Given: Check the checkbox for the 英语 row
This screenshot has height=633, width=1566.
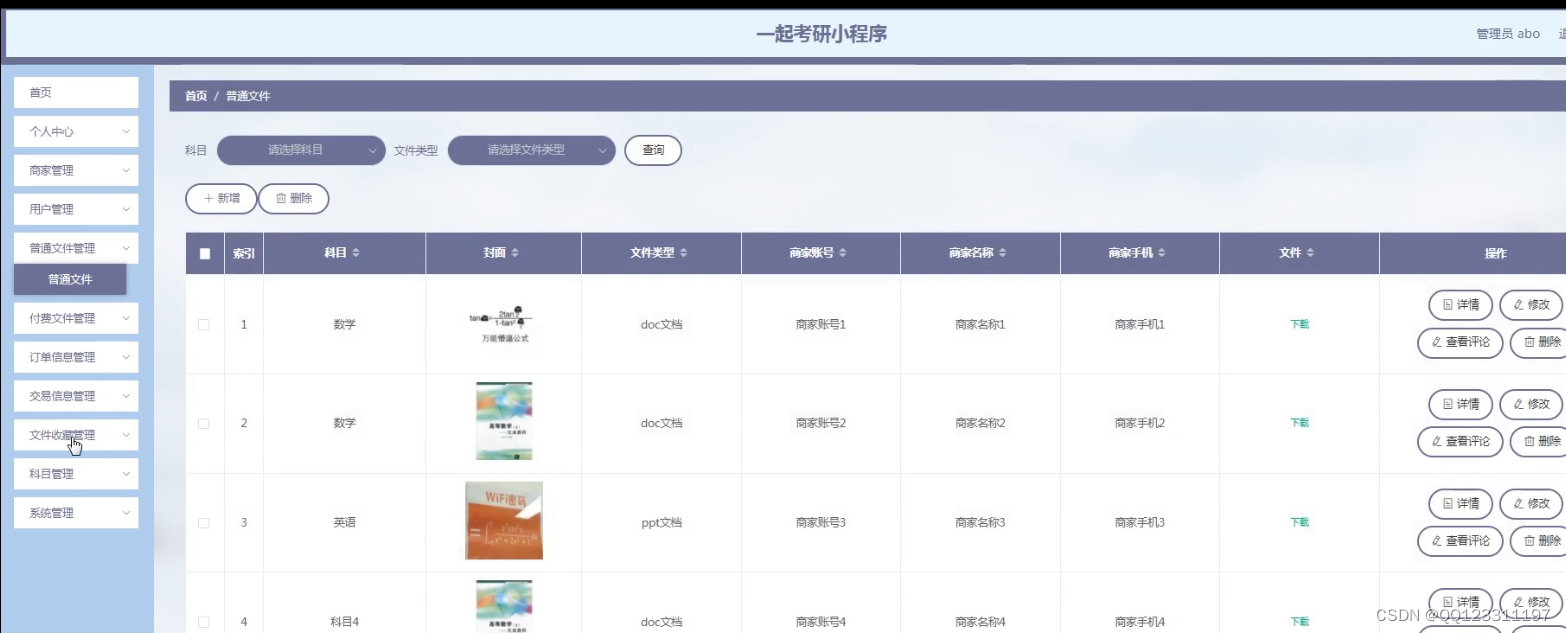Looking at the screenshot, I should coord(204,522).
